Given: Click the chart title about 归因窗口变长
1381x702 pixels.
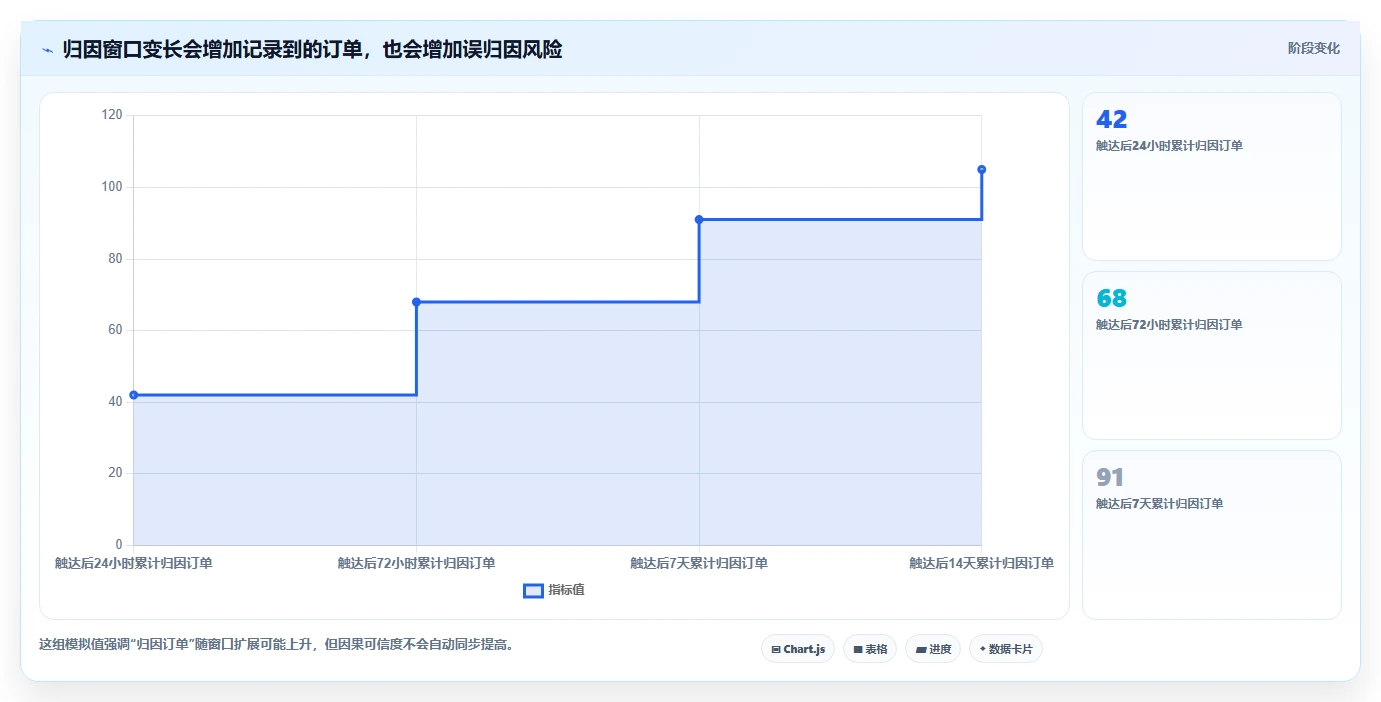Looking at the screenshot, I should click(312, 49).
